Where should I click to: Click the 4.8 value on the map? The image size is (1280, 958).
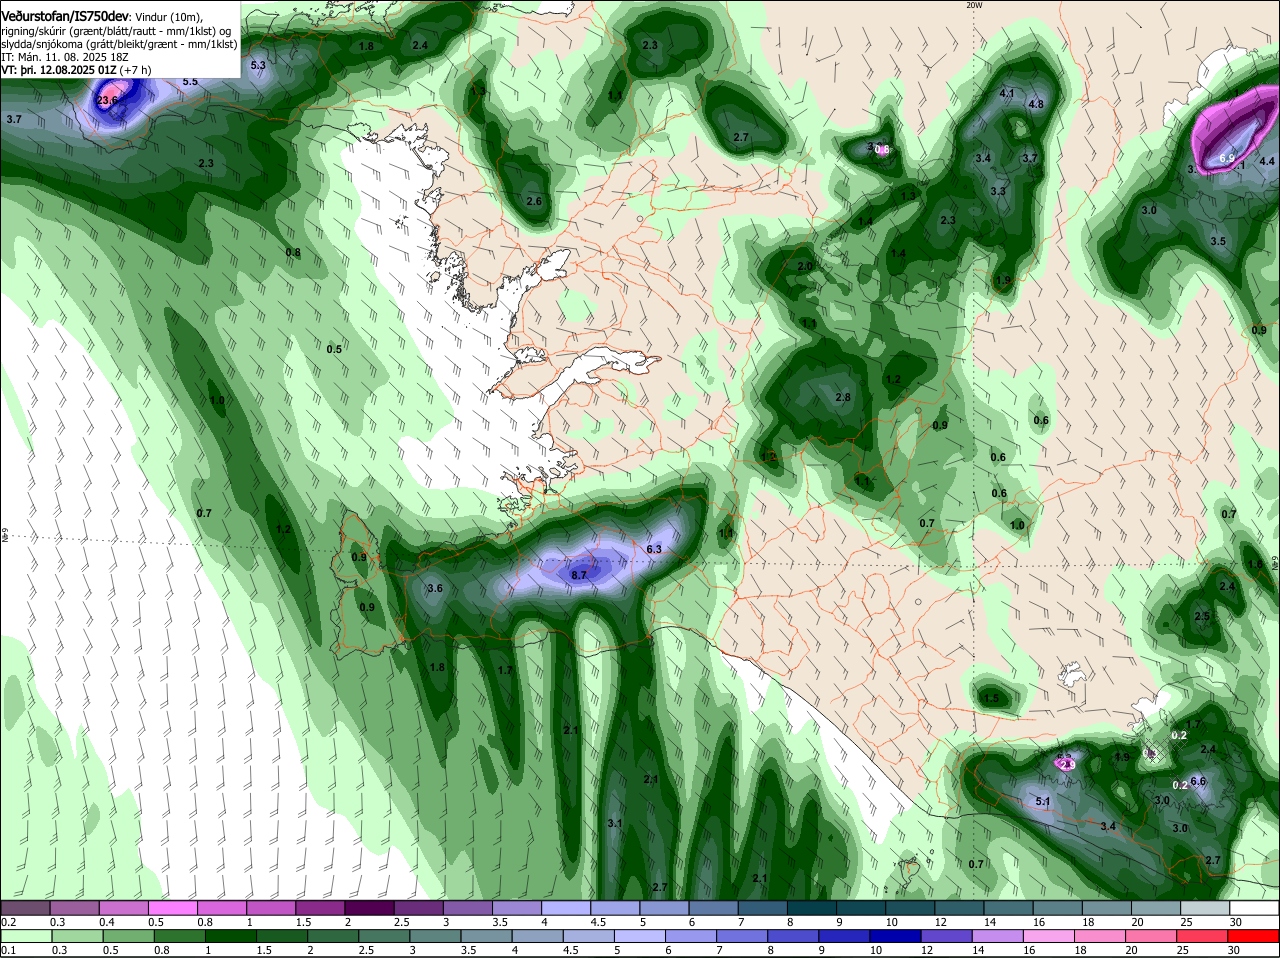click(1036, 104)
